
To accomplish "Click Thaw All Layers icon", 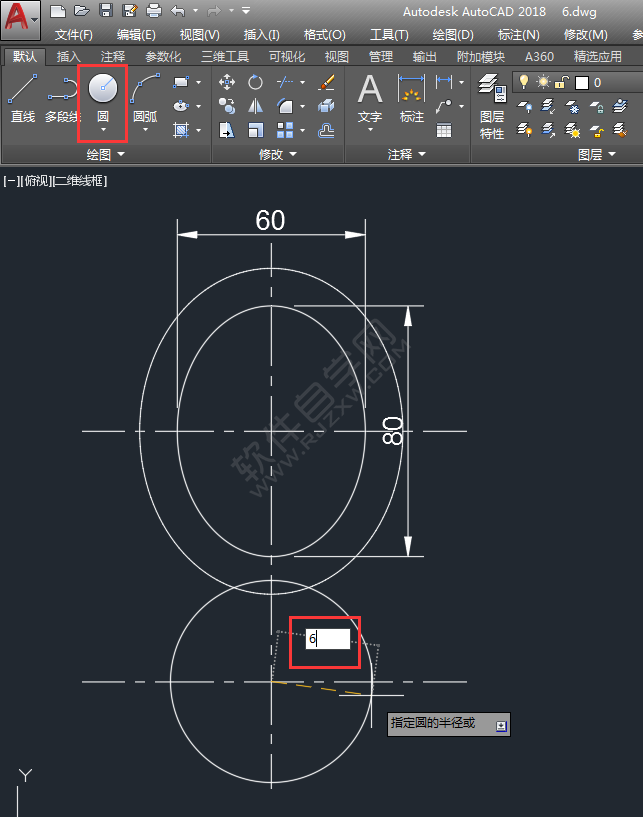I will coord(573,130).
